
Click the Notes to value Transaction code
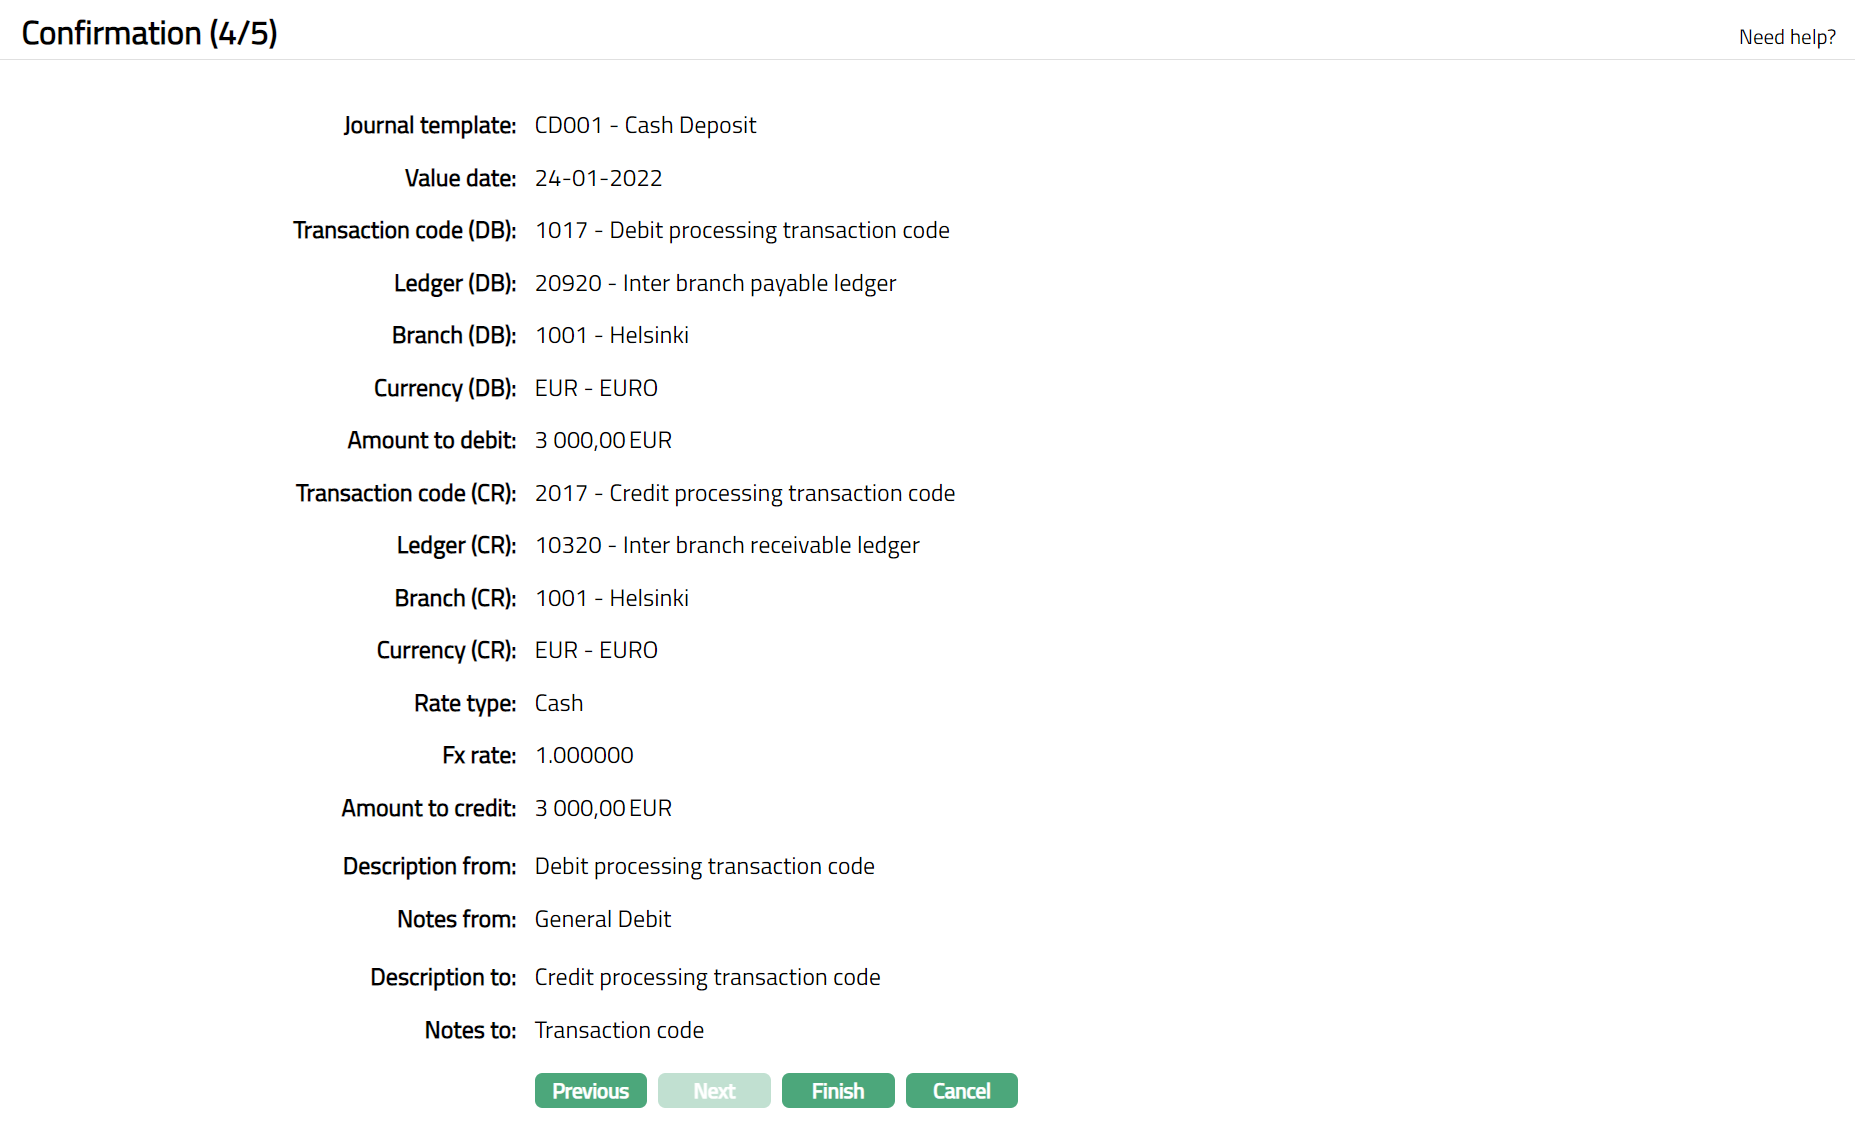click(619, 1030)
